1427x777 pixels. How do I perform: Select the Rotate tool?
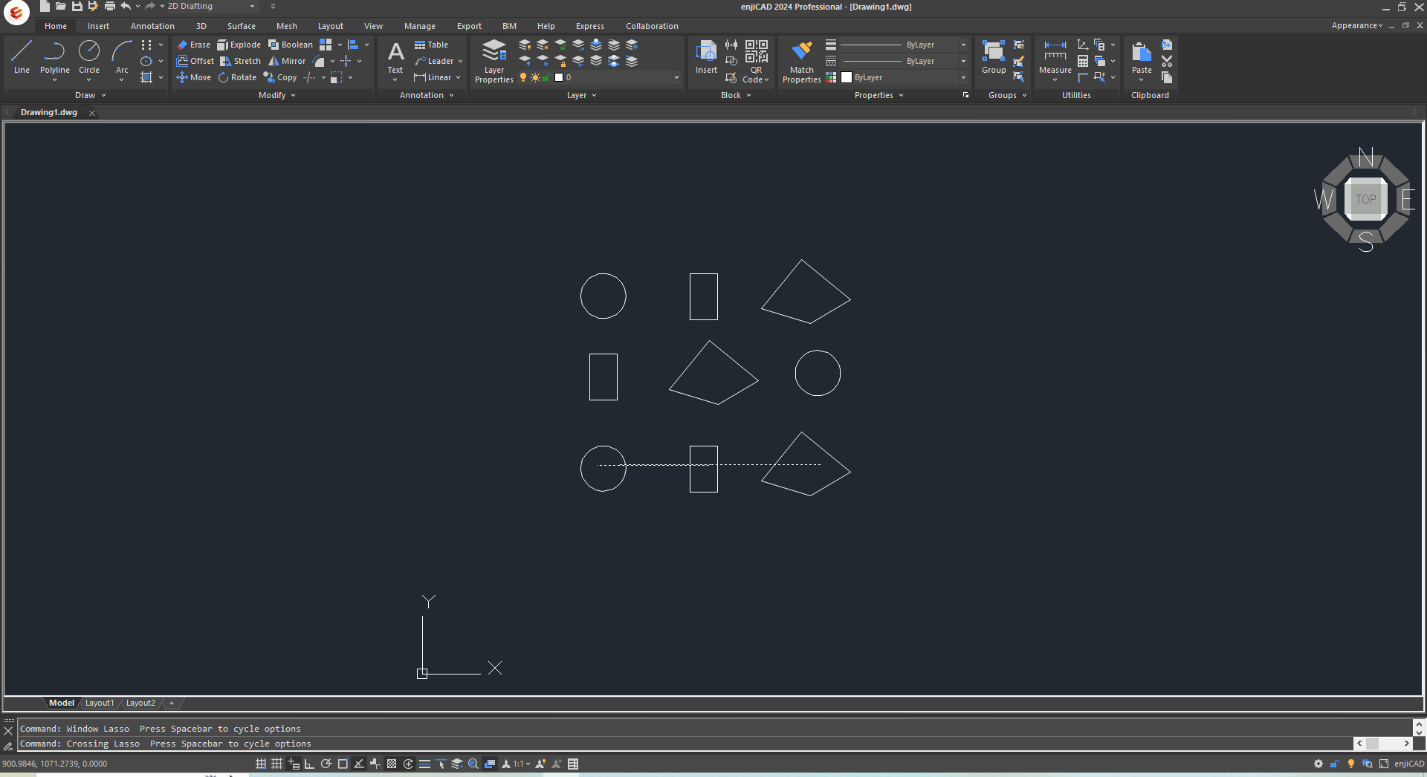pos(238,77)
